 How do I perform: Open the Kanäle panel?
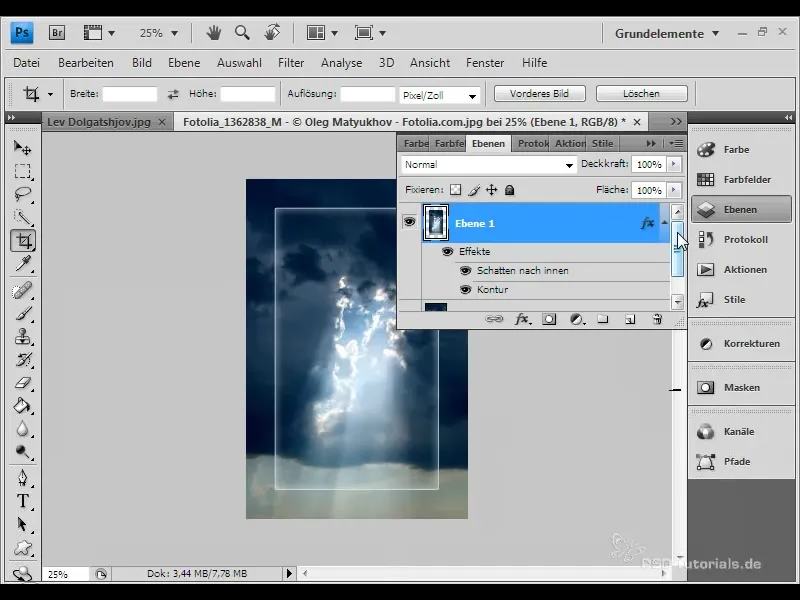click(741, 431)
